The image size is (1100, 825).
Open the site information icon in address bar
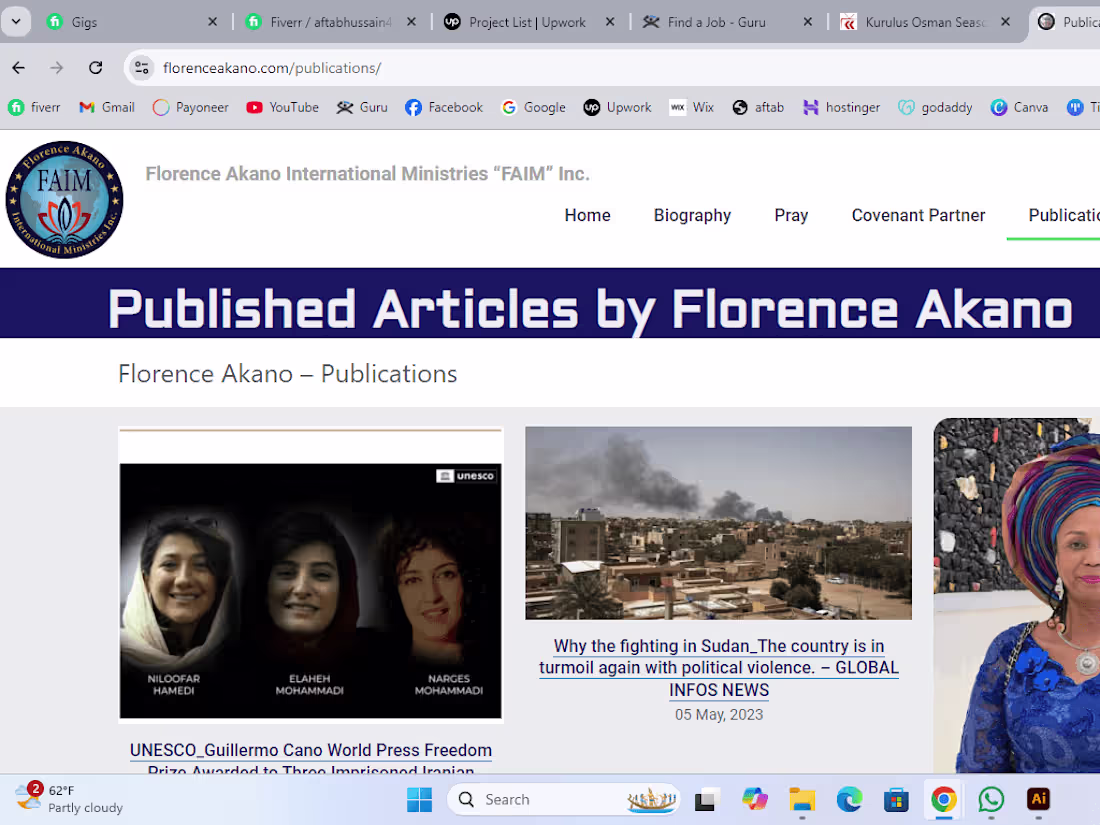tap(142, 68)
